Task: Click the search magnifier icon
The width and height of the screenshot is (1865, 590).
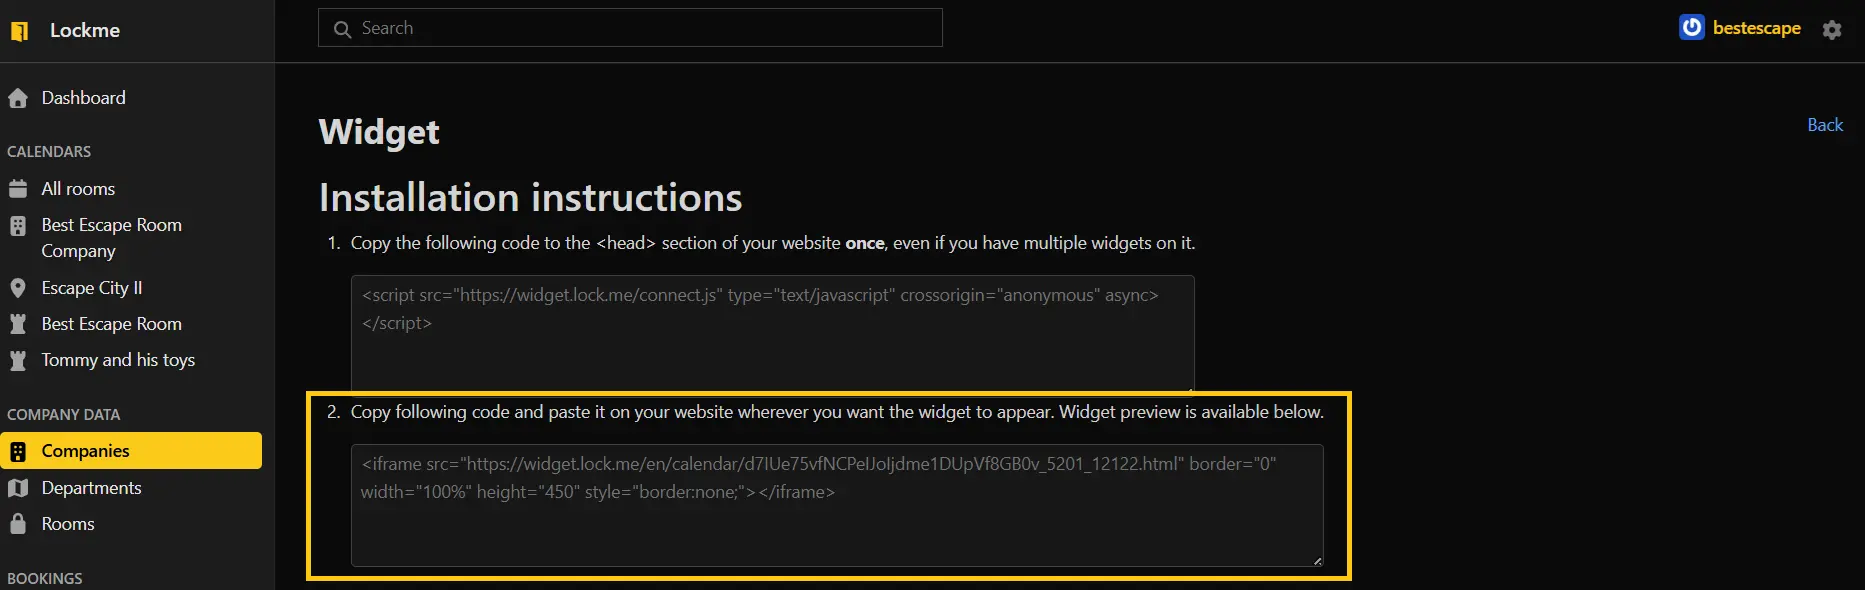Action: 342,29
